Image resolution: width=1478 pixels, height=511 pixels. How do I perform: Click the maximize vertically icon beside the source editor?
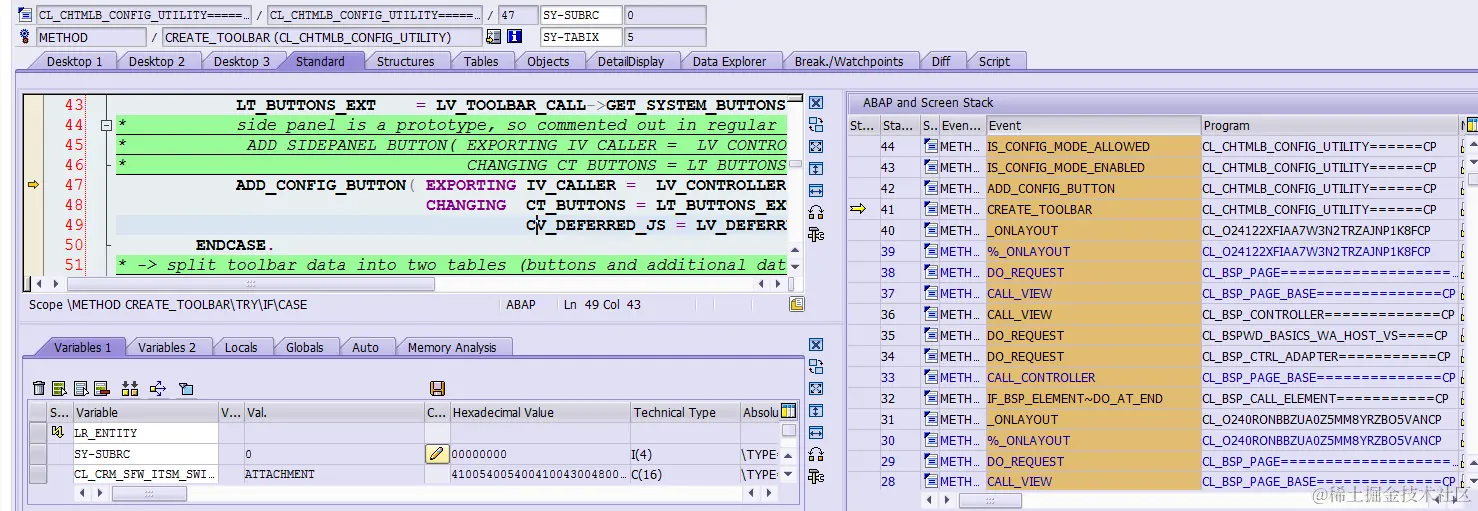pyautogui.click(x=816, y=169)
